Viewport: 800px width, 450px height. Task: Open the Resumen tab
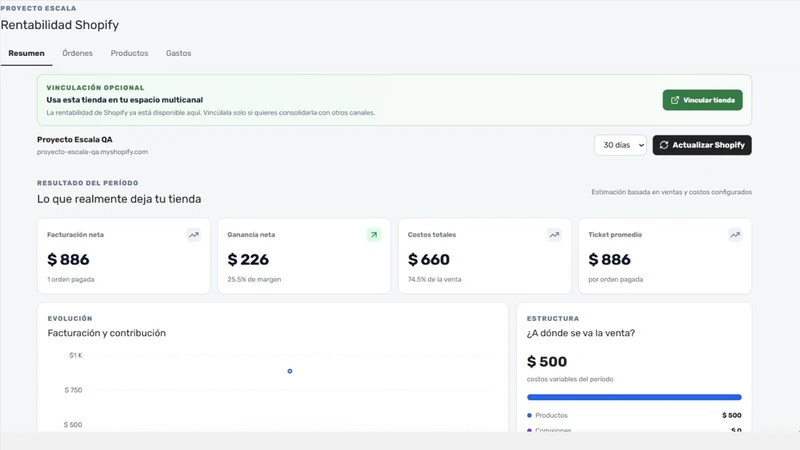[27, 53]
